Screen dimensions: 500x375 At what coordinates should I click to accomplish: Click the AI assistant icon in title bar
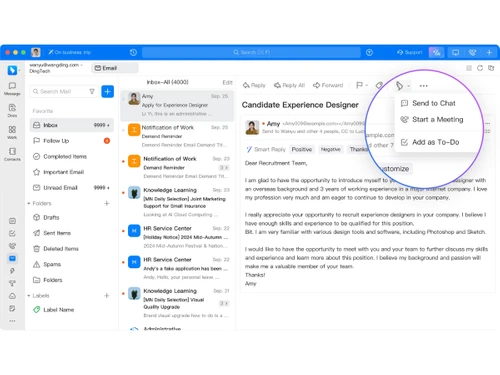437,52
